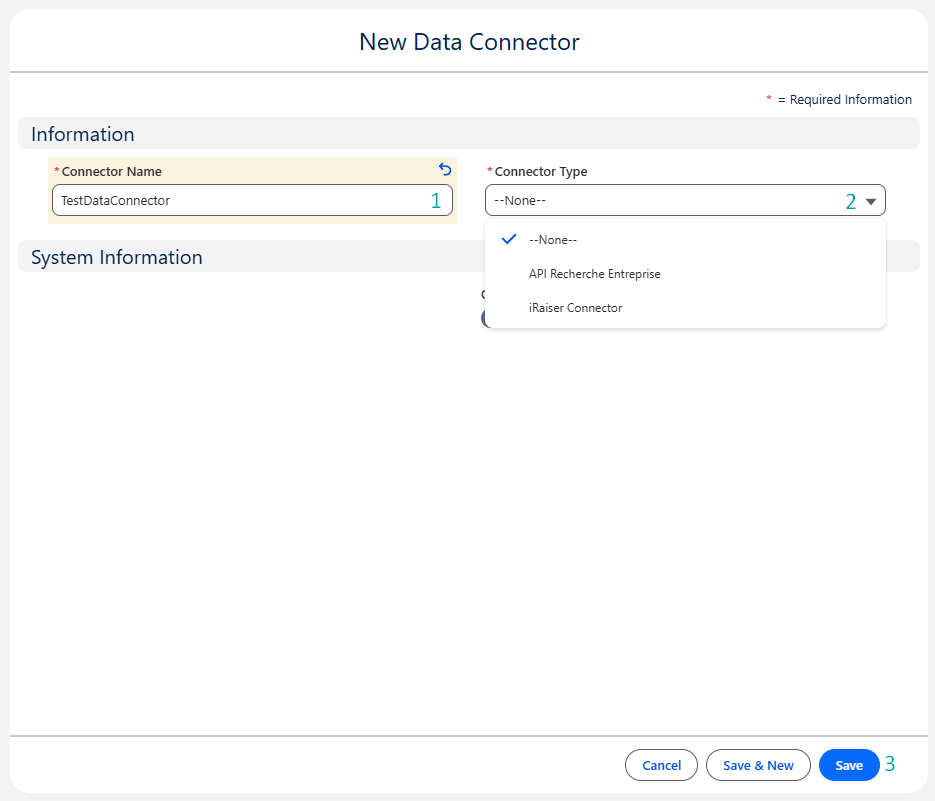
Task: Click the Information section header
Action: click(x=83, y=133)
